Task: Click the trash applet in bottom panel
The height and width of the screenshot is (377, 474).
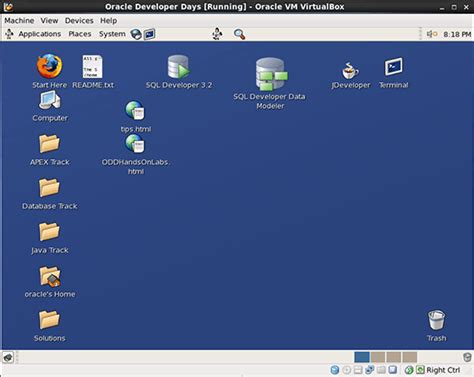Action: [467, 357]
